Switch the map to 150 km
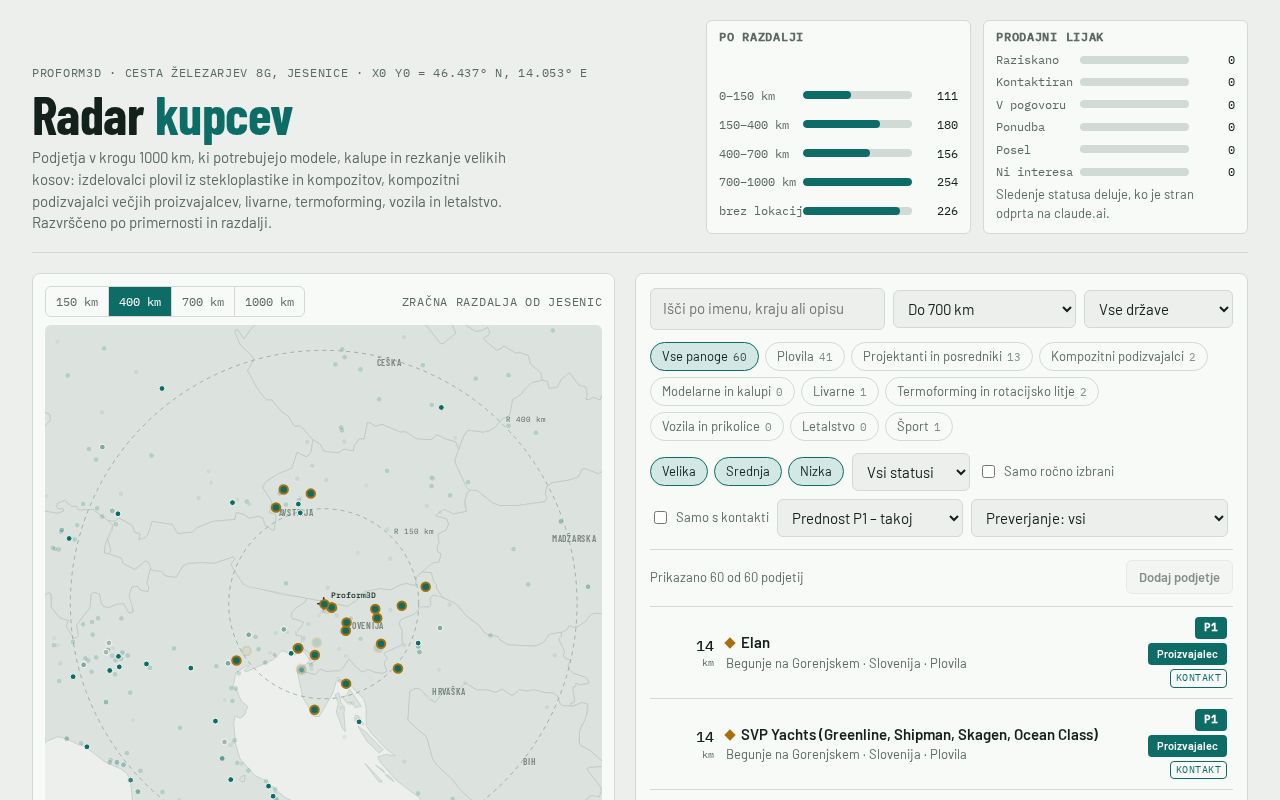Screen dimensions: 1280x800 tap(77, 302)
